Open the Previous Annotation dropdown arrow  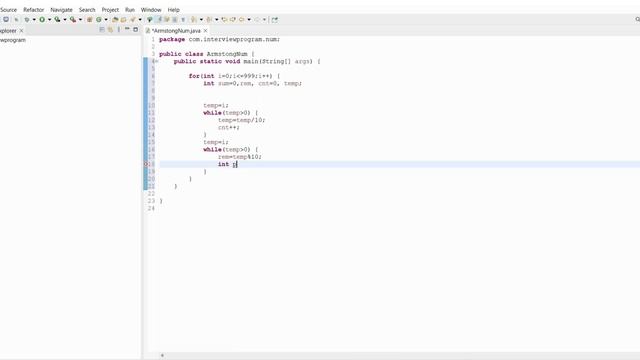coord(216,19)
